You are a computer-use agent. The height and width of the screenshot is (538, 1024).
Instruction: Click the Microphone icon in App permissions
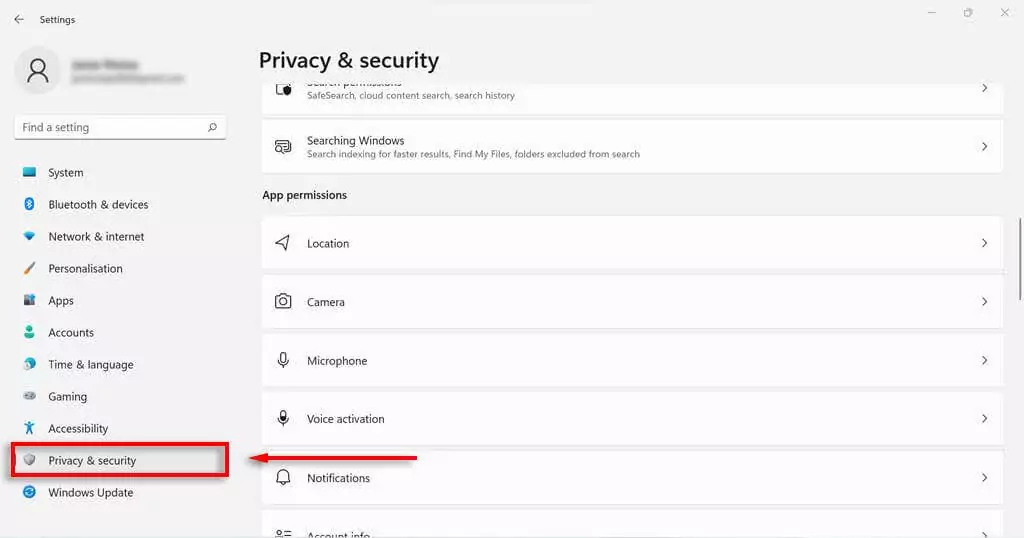coord(283,361)
